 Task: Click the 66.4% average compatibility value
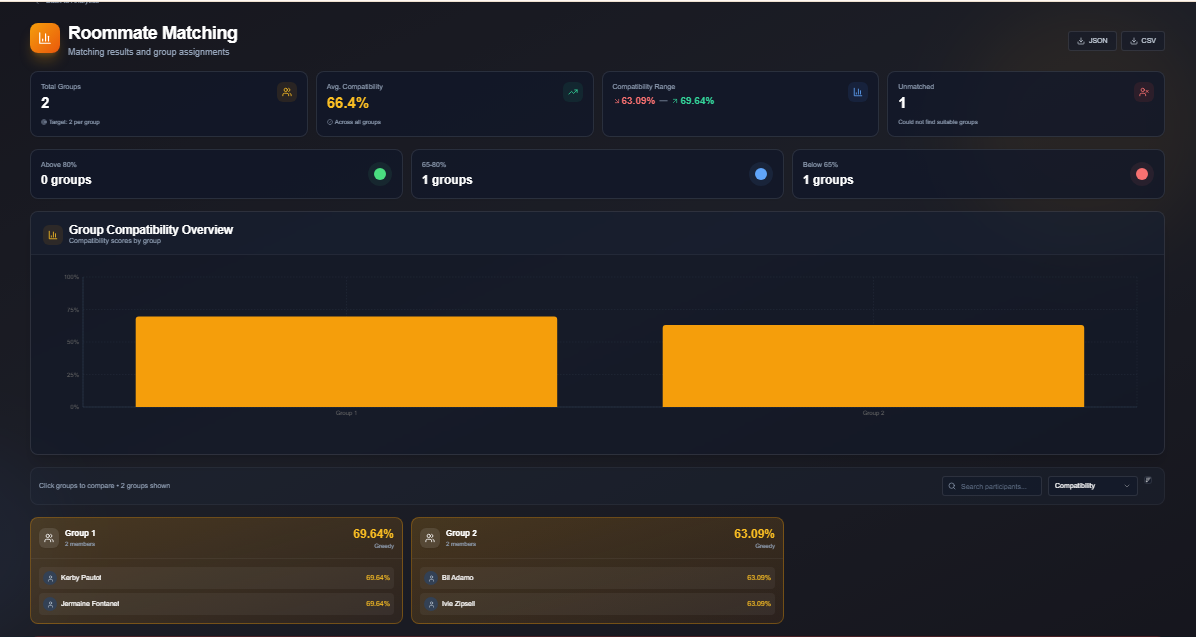[348, 103]
